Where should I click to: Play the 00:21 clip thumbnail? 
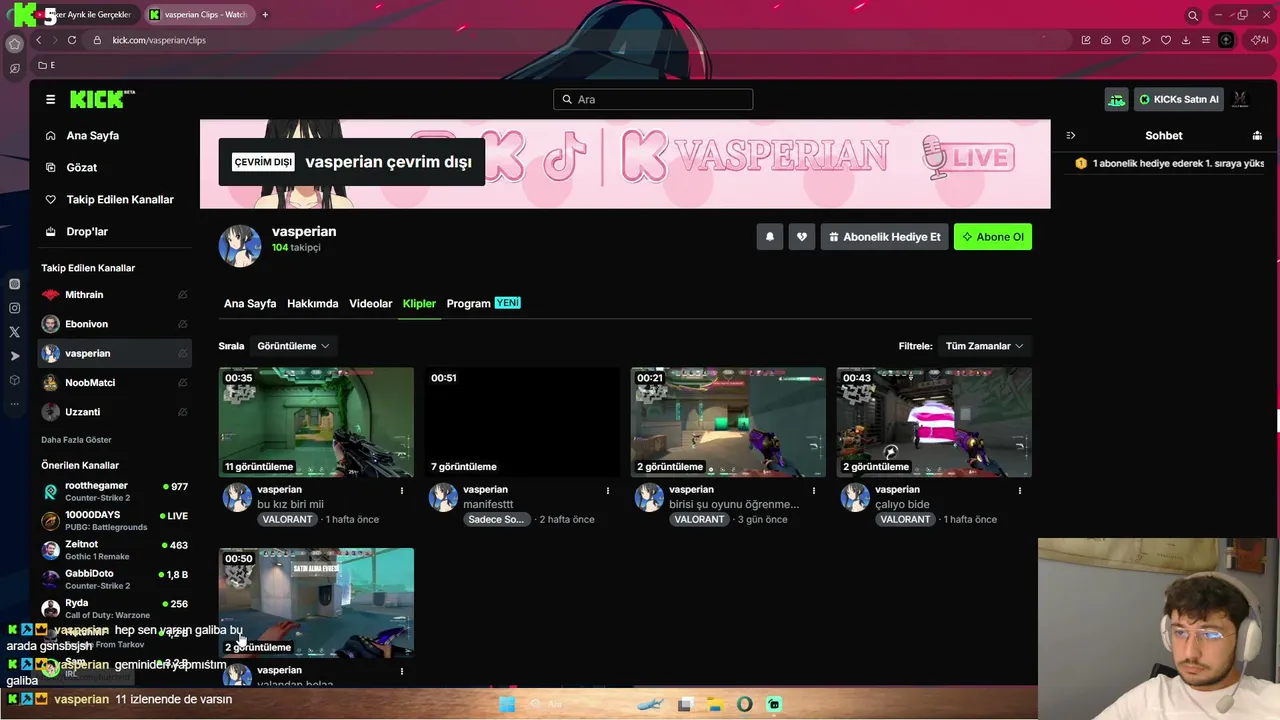click(x=728, y=422)
